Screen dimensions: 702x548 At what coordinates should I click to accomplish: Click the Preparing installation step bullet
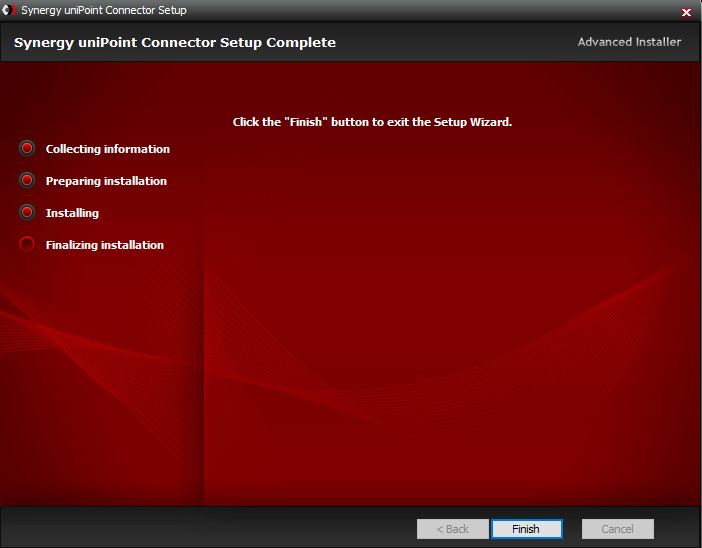coord(27,180)
